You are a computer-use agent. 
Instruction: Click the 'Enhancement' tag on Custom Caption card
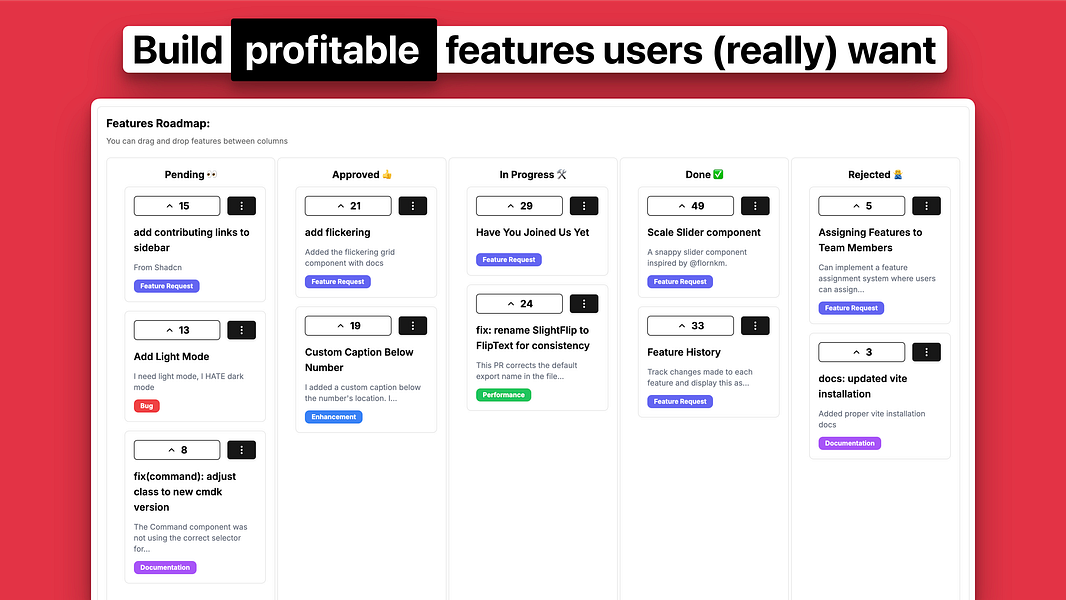pos(333,416)
